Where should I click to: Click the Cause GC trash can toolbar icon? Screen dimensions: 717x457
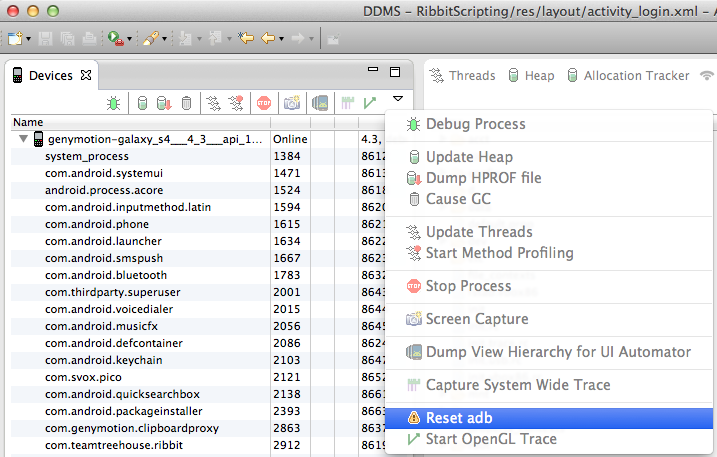[x=187, y=102]
